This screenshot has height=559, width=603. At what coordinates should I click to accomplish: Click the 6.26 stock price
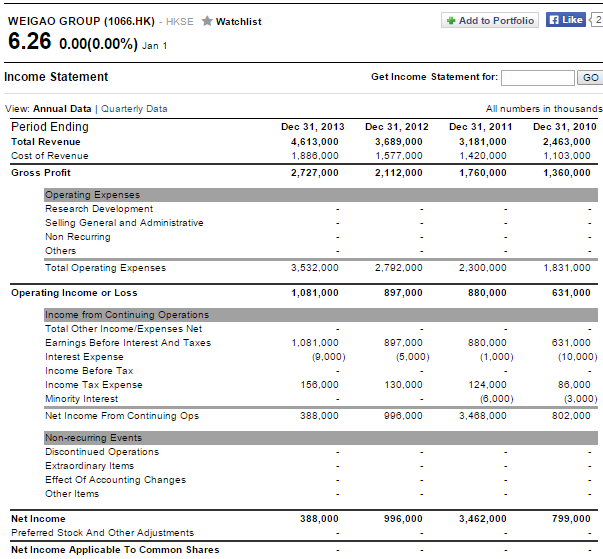(29, 41)
